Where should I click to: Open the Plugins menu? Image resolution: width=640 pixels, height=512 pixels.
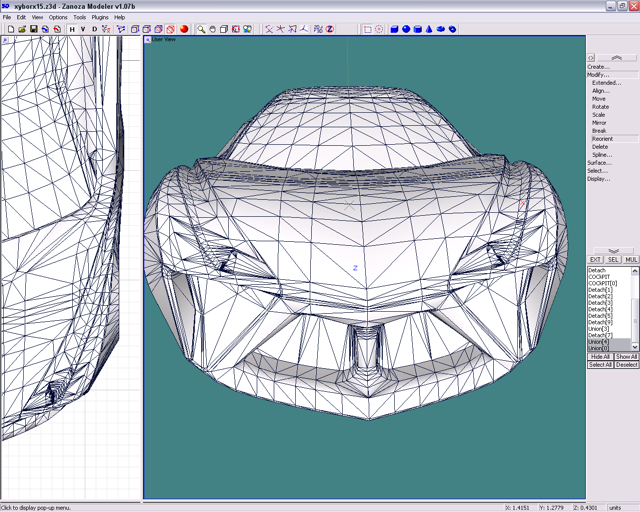pos(100,17)
